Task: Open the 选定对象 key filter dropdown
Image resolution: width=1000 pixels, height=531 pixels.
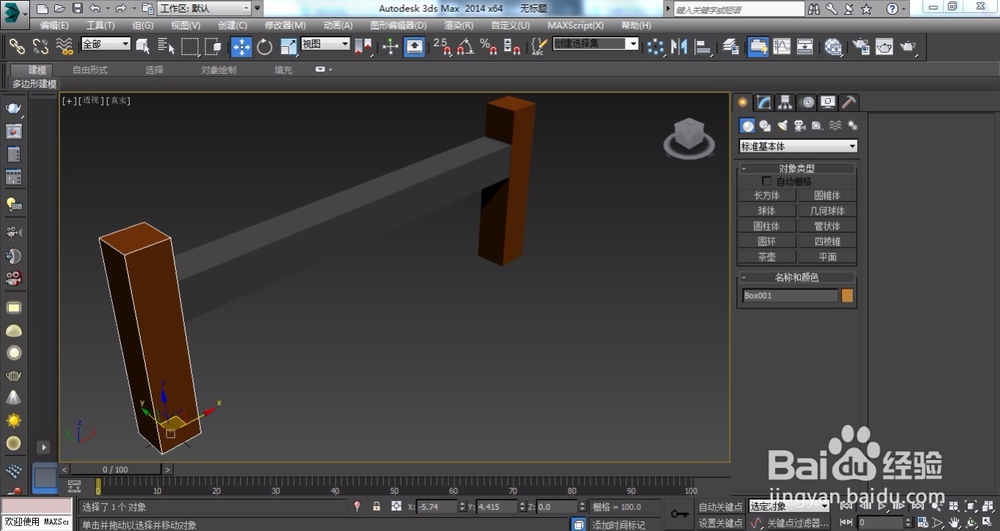Action: coord(789,506)
